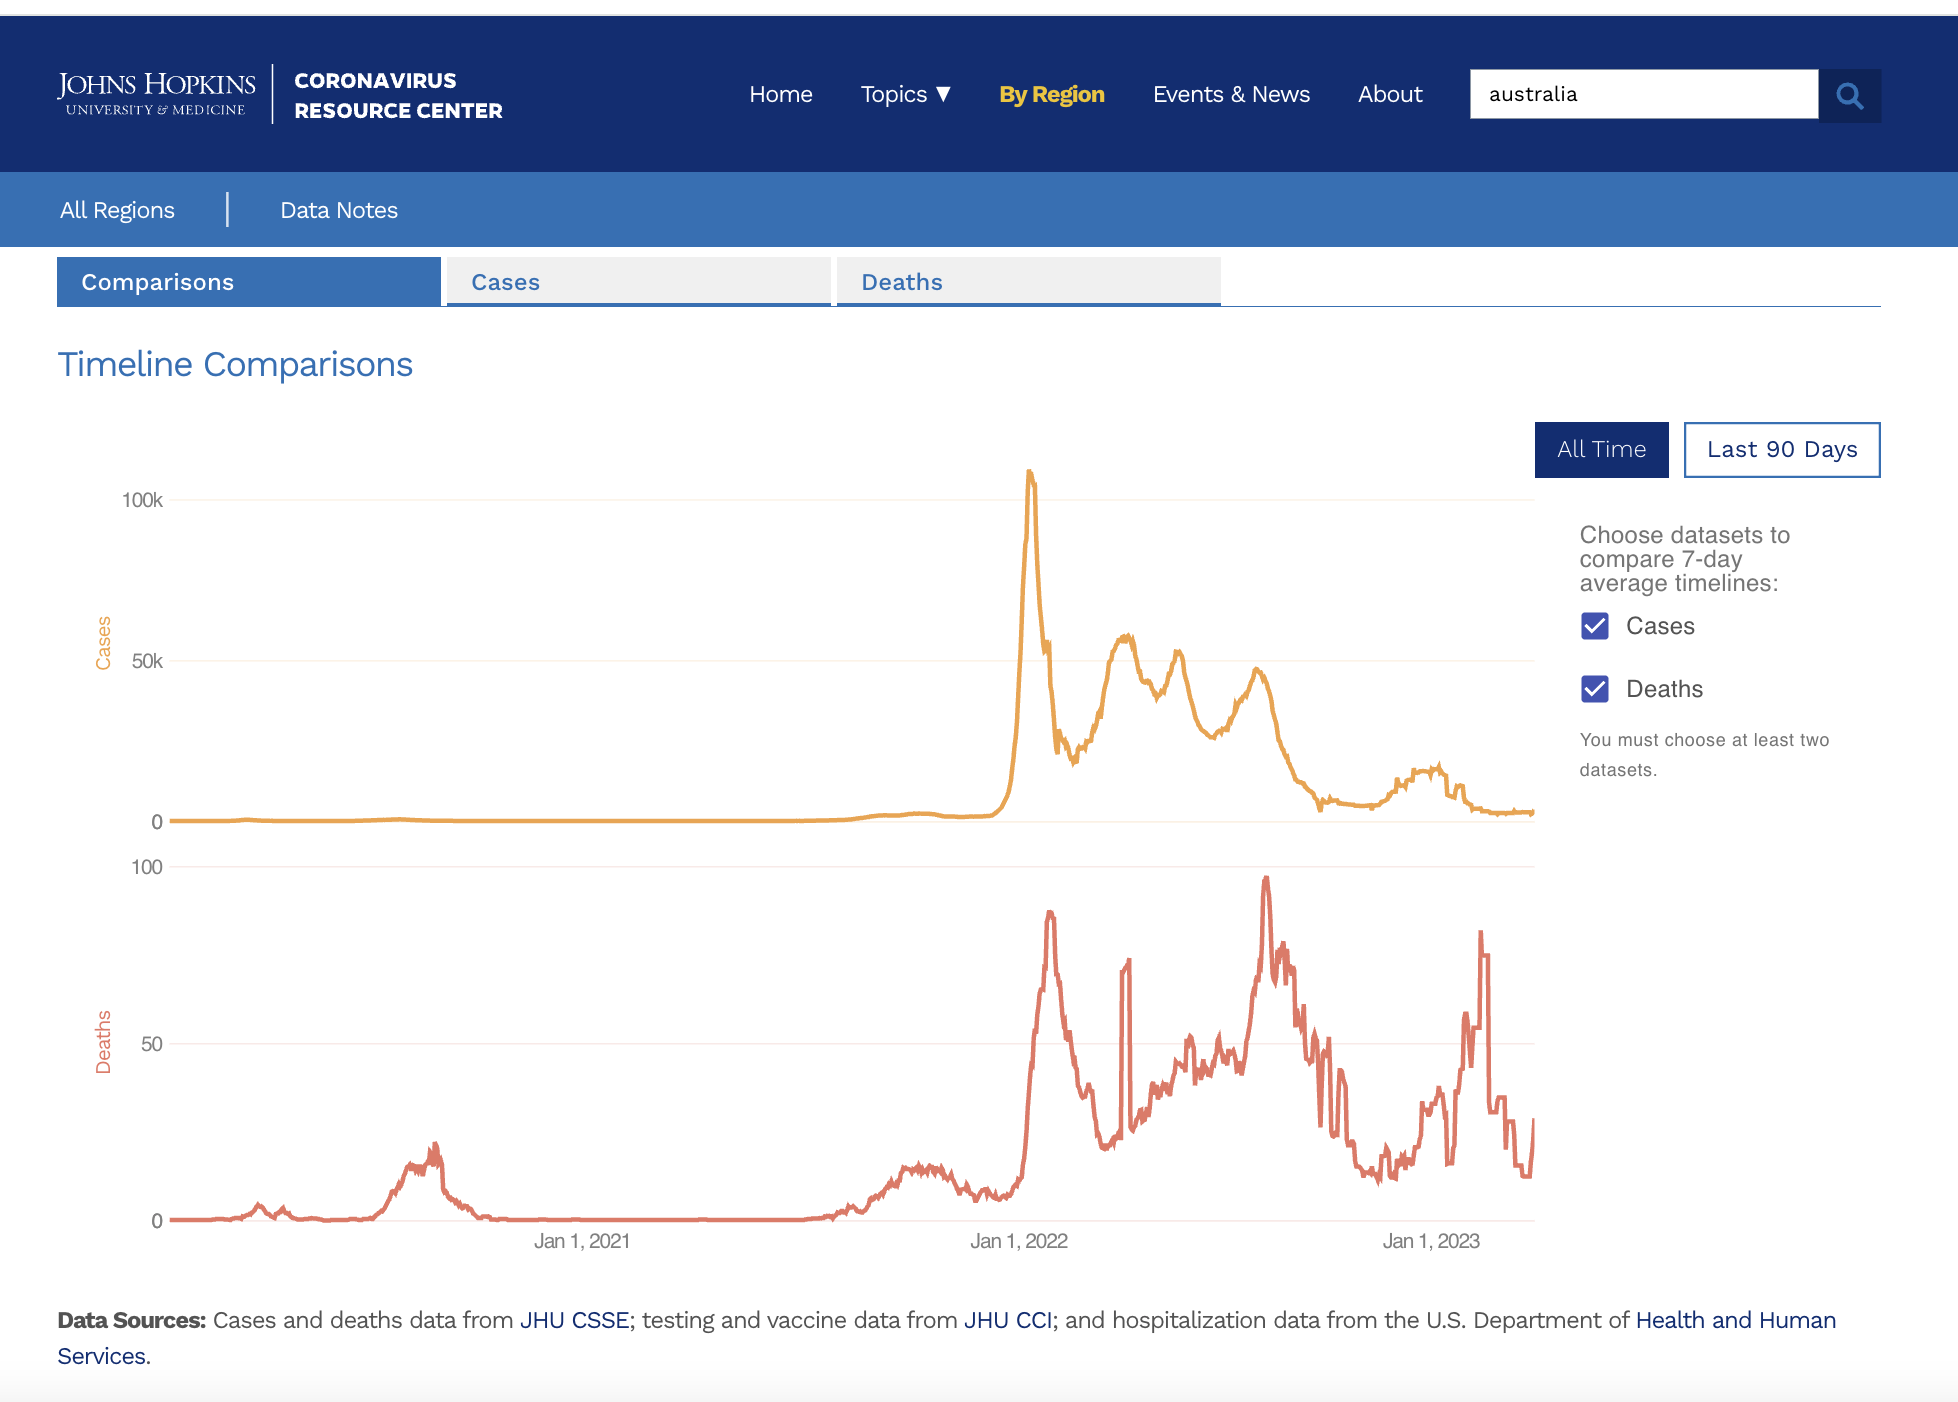This screenshot has height=1402, width=1958.
Task: Click the magnifying glass search icon
Action: pos(1849,95)
